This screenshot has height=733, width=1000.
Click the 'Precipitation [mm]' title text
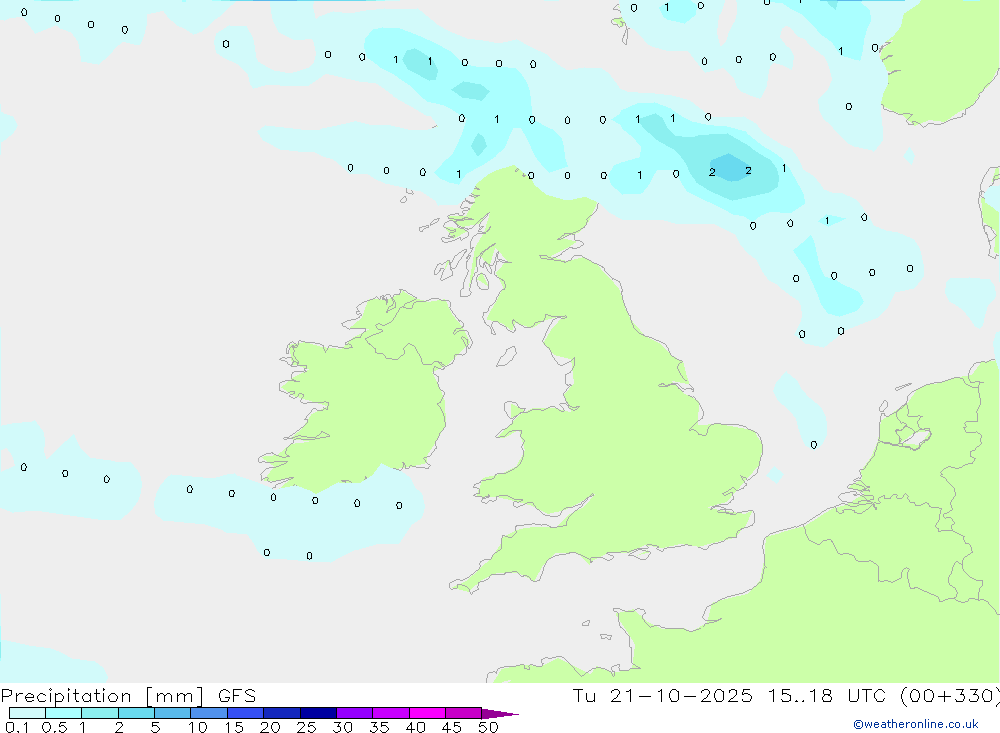[102, 696]
